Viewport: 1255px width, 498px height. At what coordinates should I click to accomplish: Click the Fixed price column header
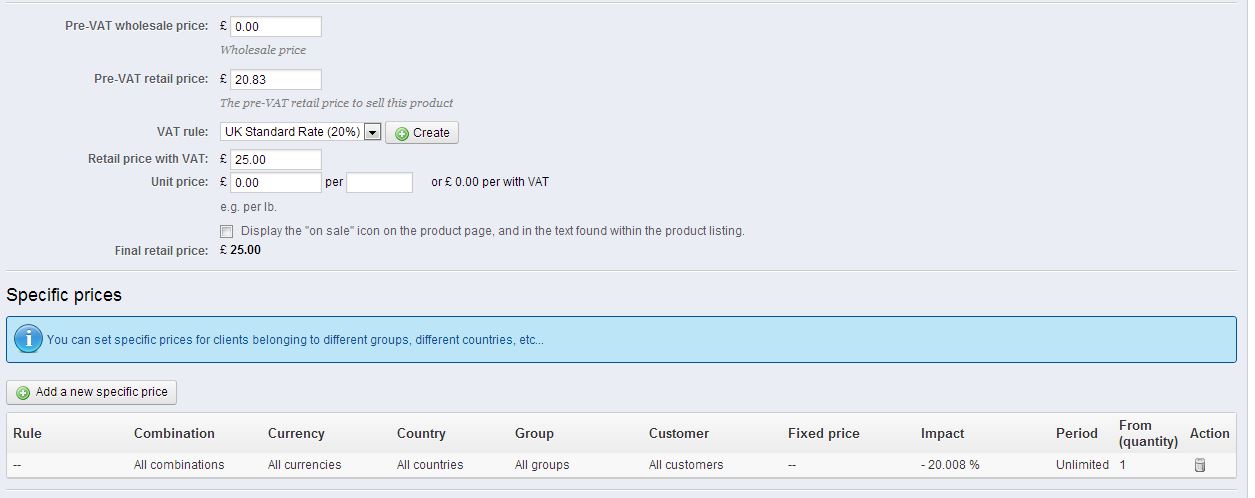pos(823,433)
